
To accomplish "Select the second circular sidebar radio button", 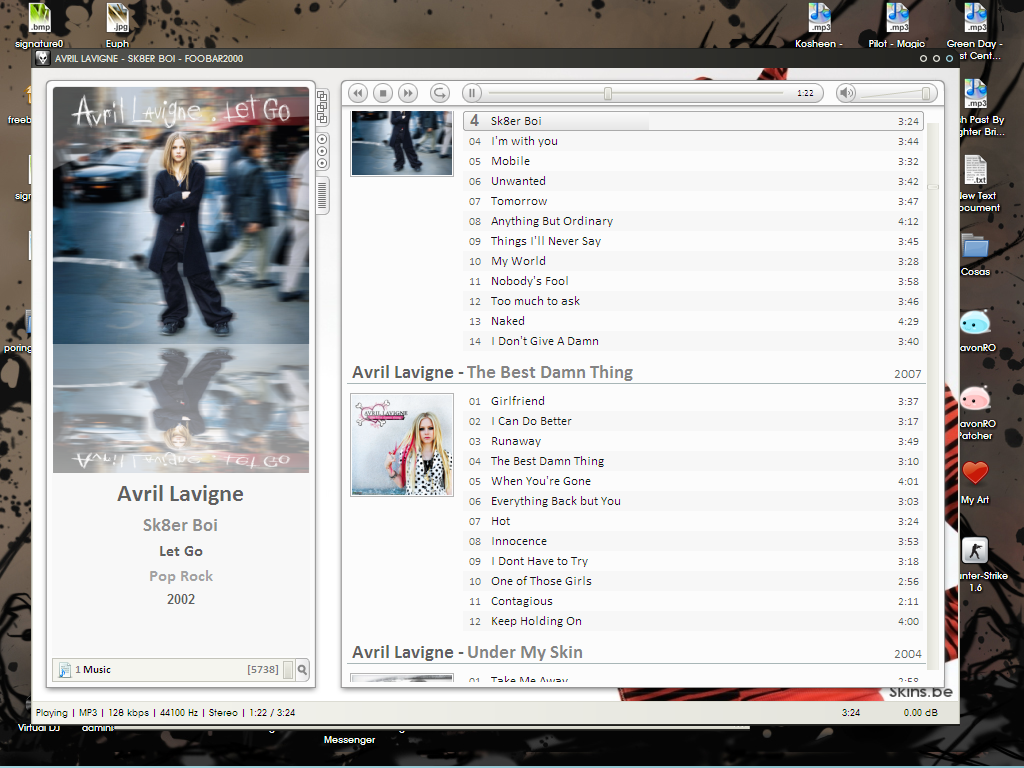I will [x=322, y=151].
